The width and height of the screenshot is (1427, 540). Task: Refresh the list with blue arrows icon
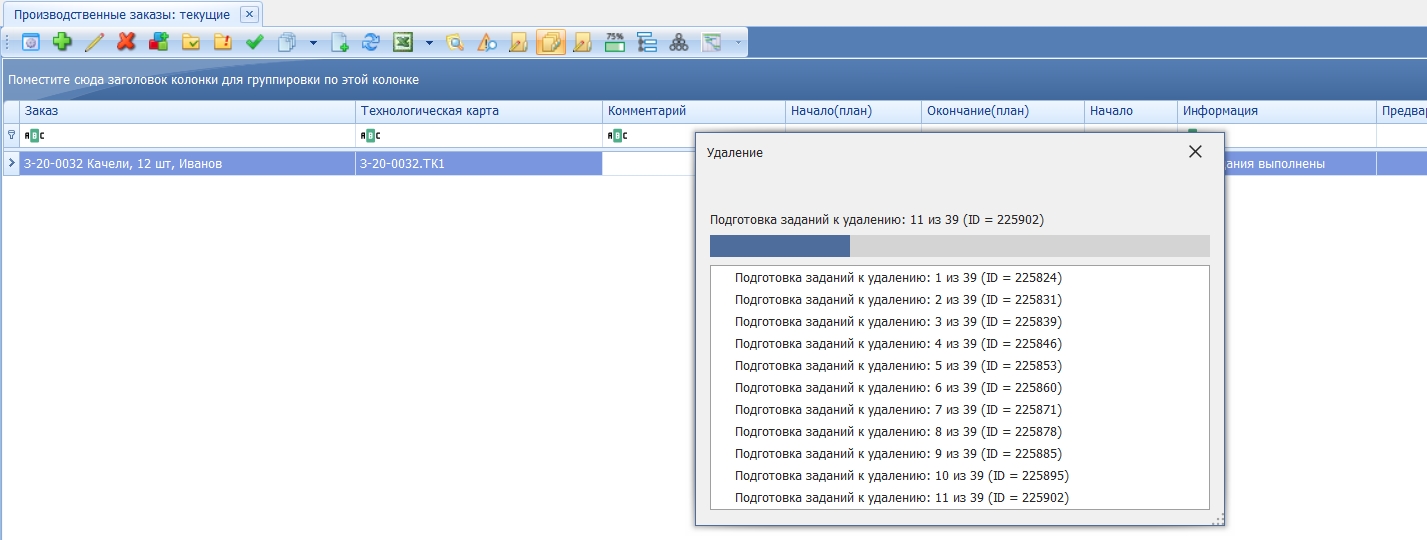pos(371,42)
